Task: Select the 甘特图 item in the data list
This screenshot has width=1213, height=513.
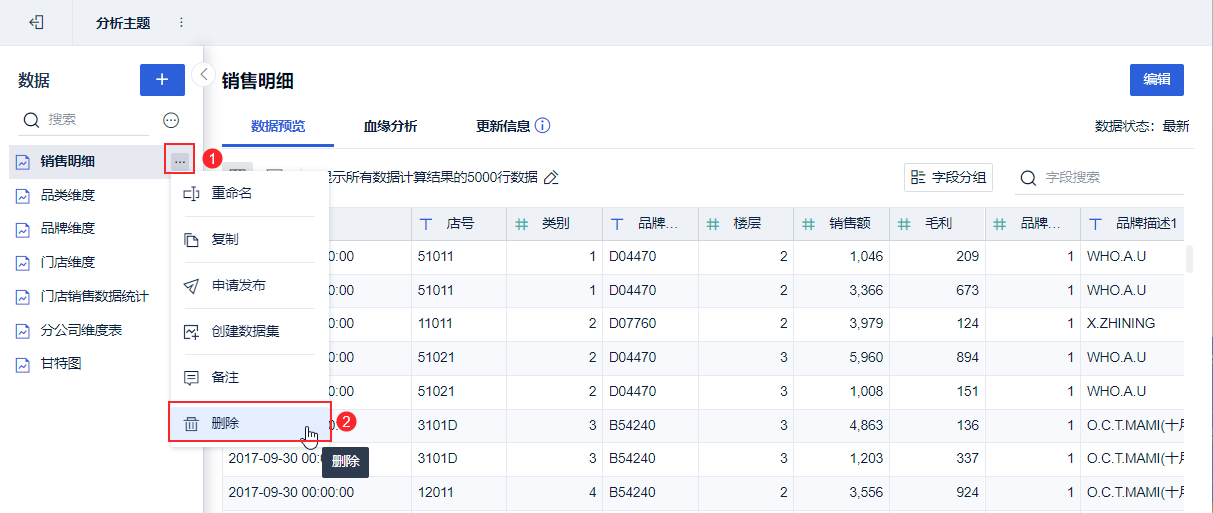Action: pos(61,364)
